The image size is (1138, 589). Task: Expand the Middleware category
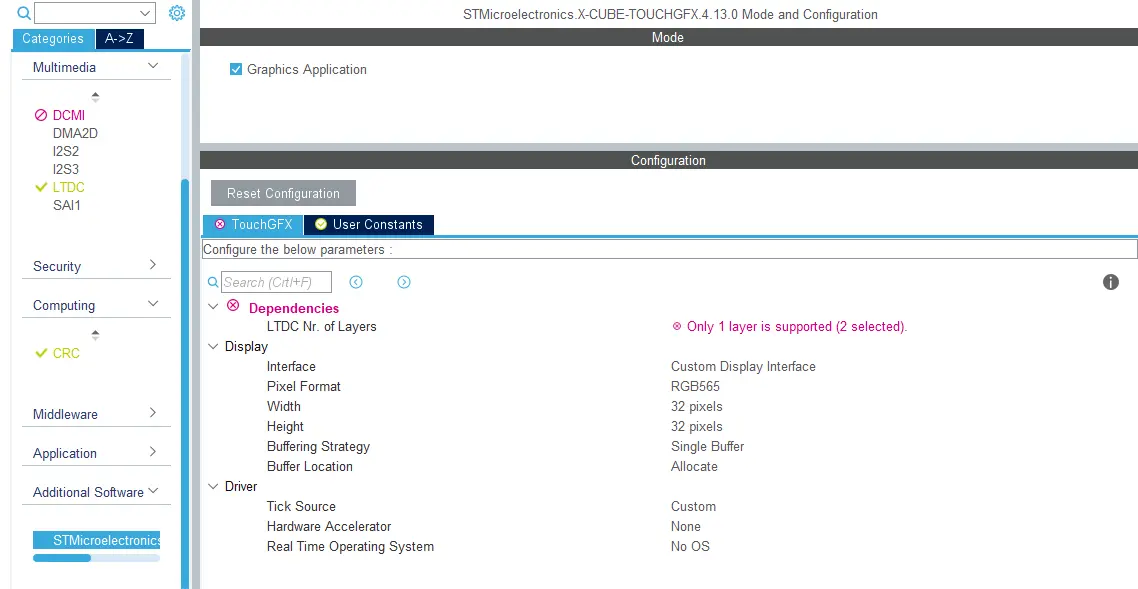[152, 413]
